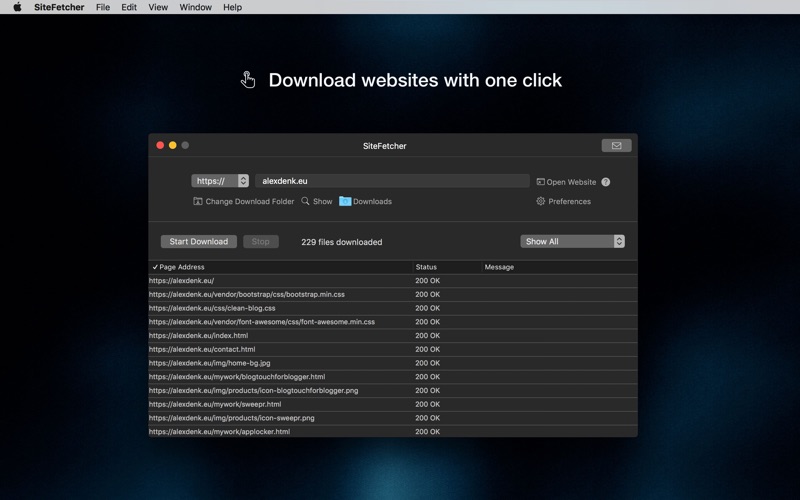Click the Downloads folder name label
The image size is (800, 500).
[372, 202]
